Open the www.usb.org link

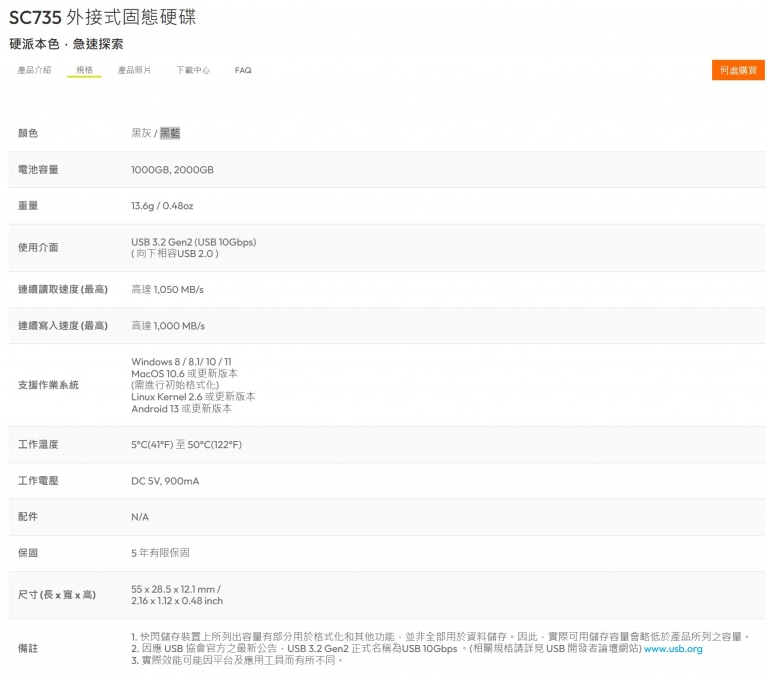pos(673,649)
